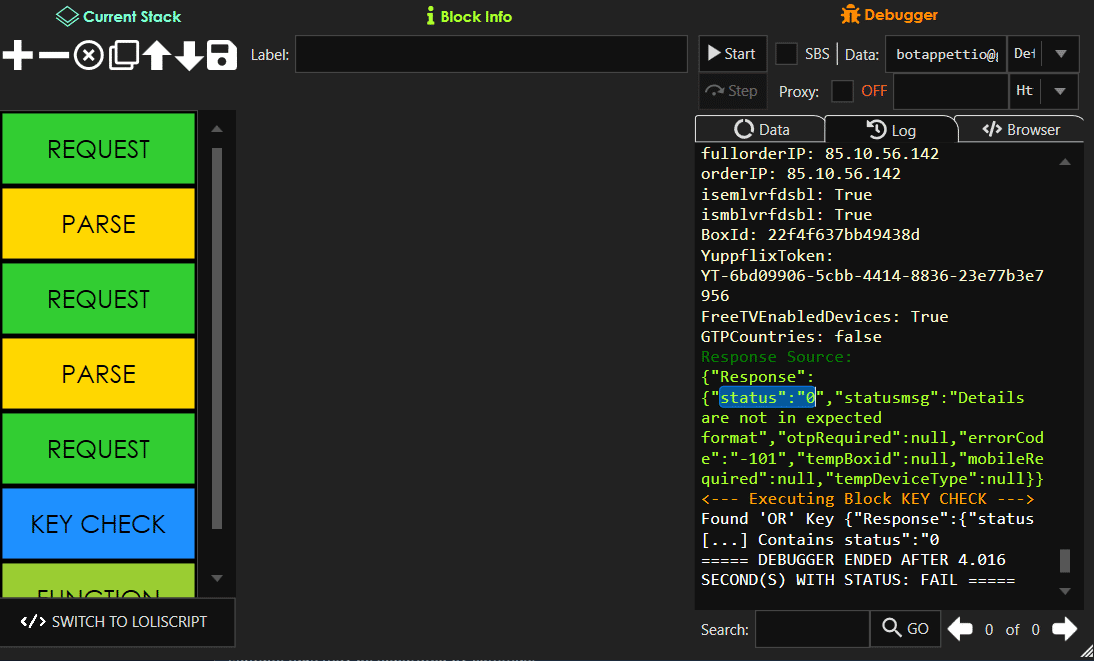
Task: Click SWITCH TO LOLISCRIPT
Action: pos(117,622)
